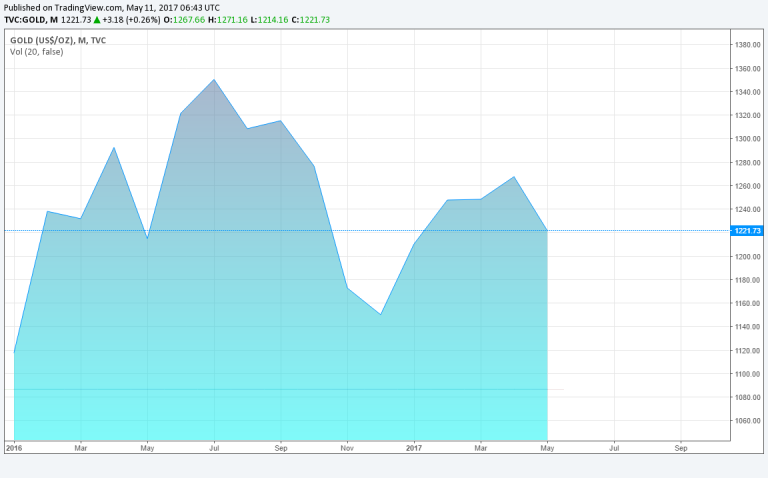The image size is (768, 478).
Task: Click the high value H:1271.16
Action: pos(228,20)
